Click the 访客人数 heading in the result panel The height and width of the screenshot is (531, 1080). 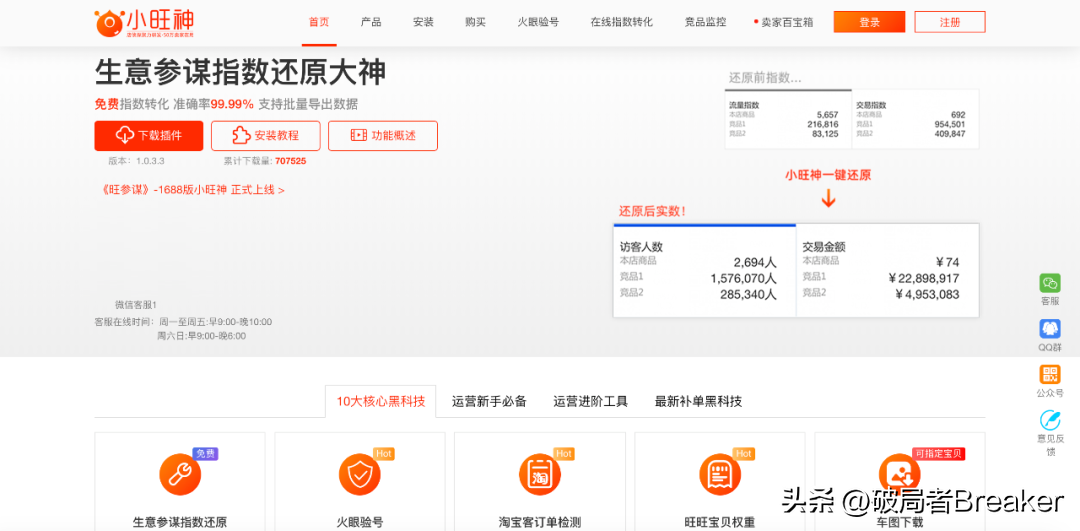point(641,247)
